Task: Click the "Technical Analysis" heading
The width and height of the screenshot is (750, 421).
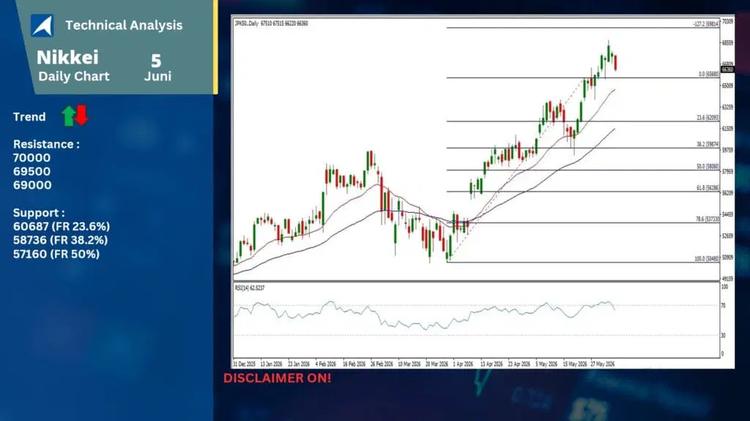Action: tap(124, 25)
